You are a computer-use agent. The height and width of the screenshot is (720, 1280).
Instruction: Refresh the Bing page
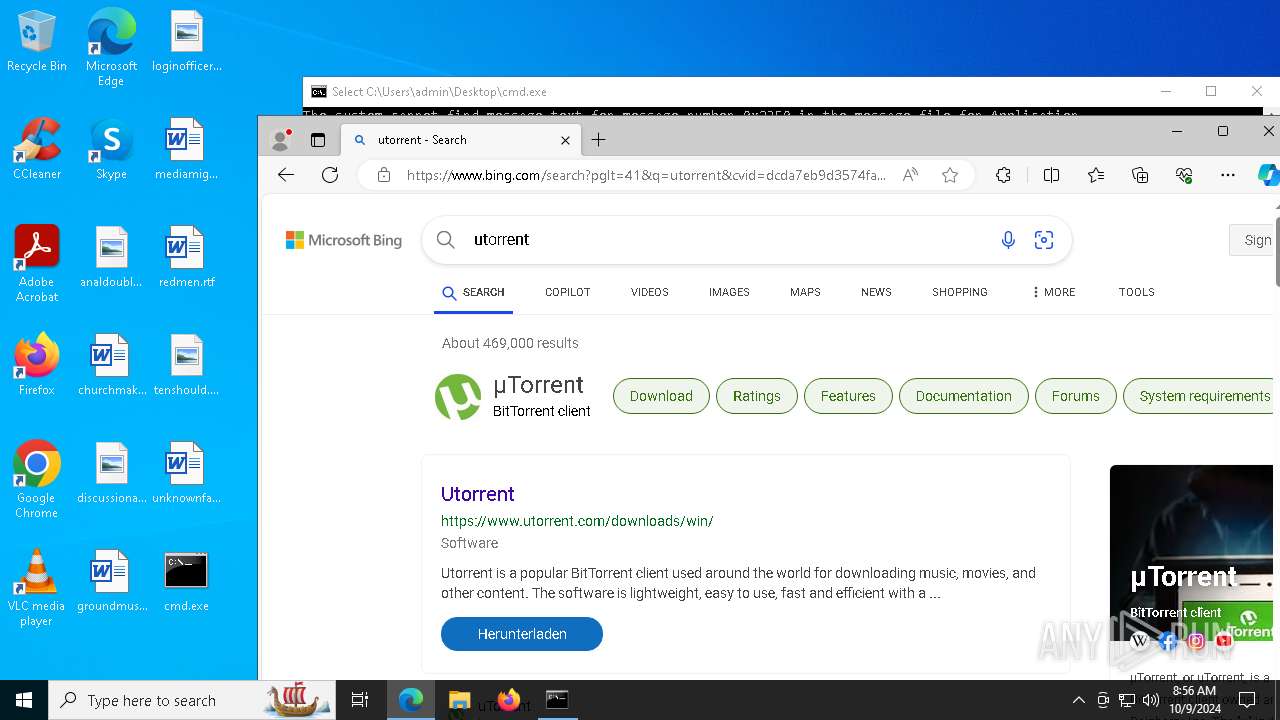[330, 175]
